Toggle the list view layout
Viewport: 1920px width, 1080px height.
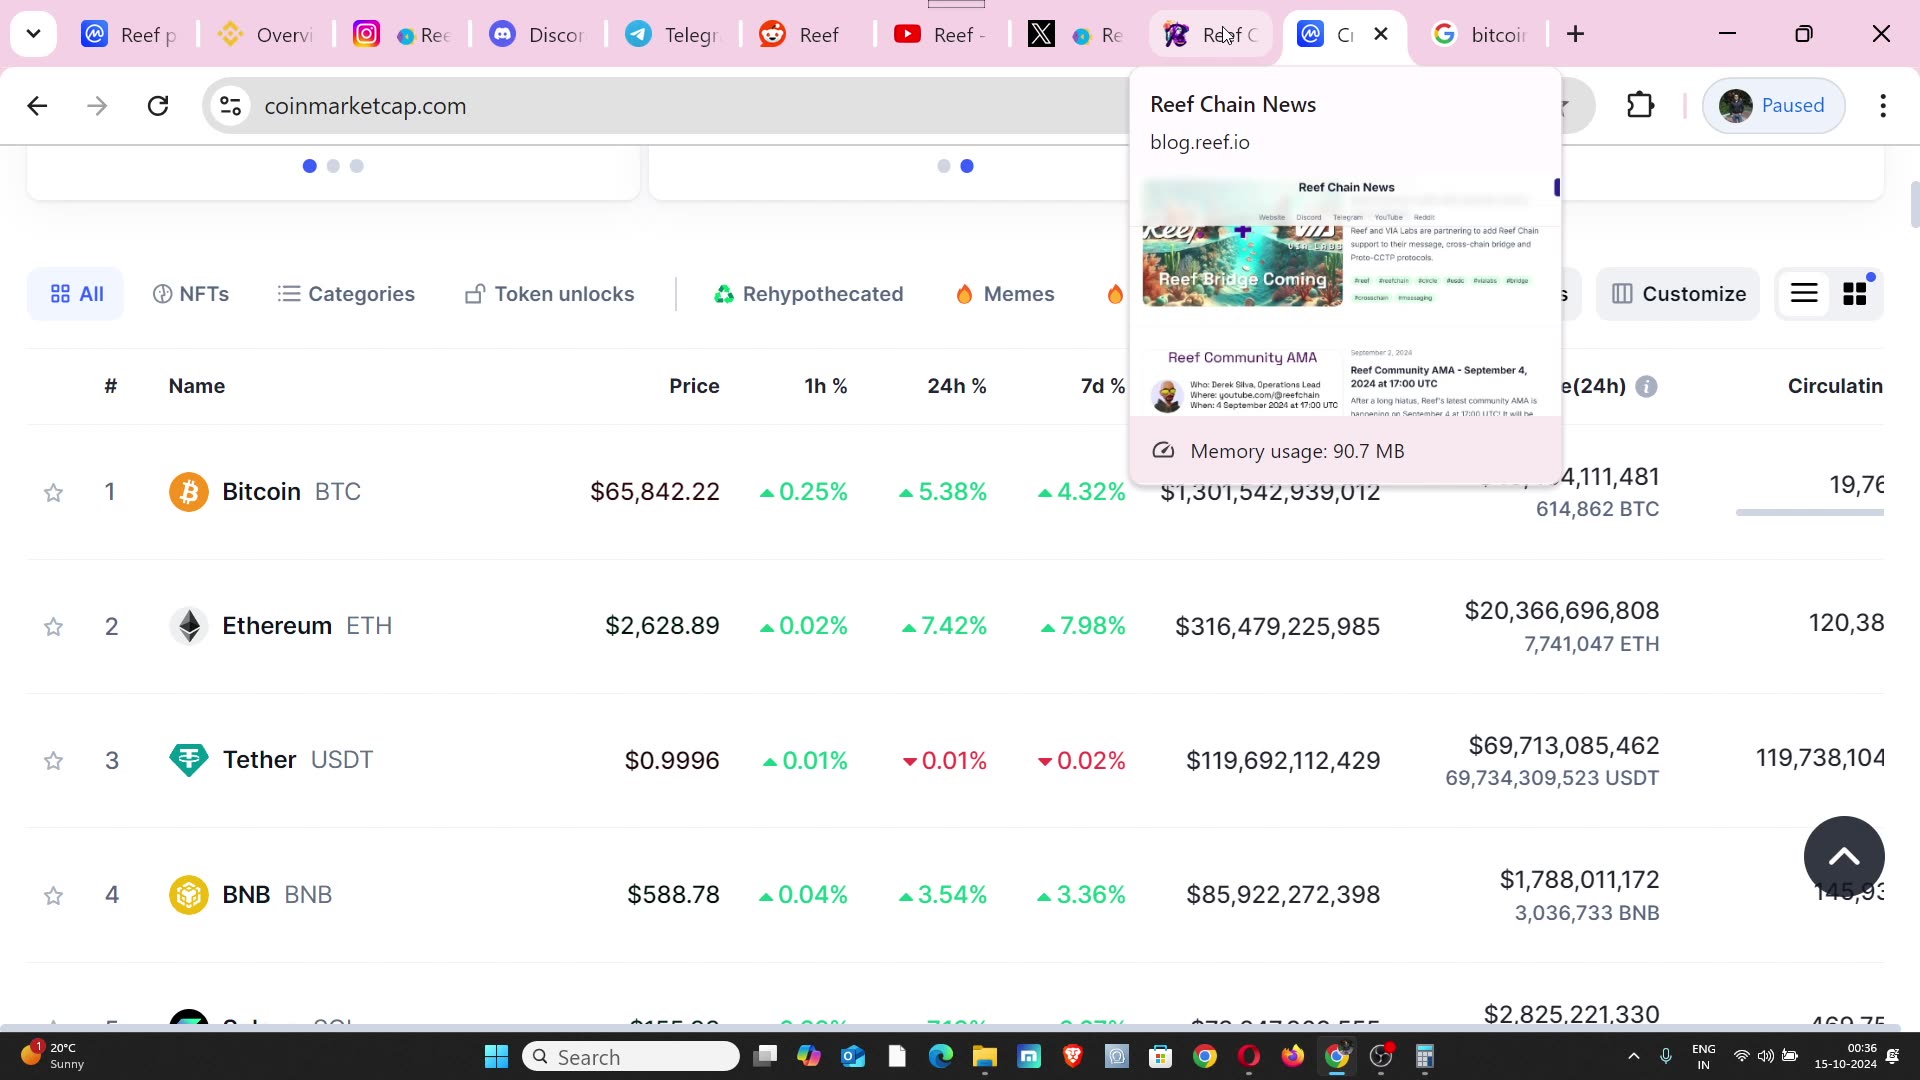(1804, 293)
